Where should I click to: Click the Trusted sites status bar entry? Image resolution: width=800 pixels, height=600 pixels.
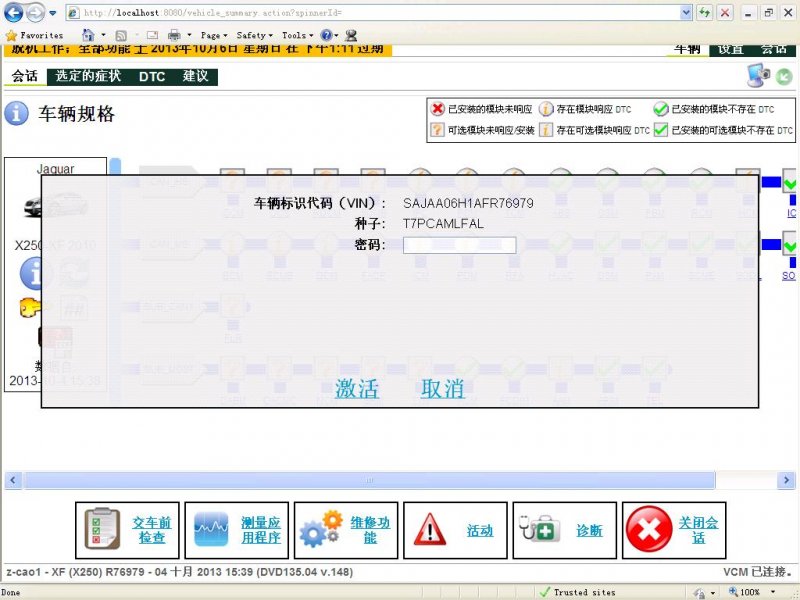pos(578,592)
